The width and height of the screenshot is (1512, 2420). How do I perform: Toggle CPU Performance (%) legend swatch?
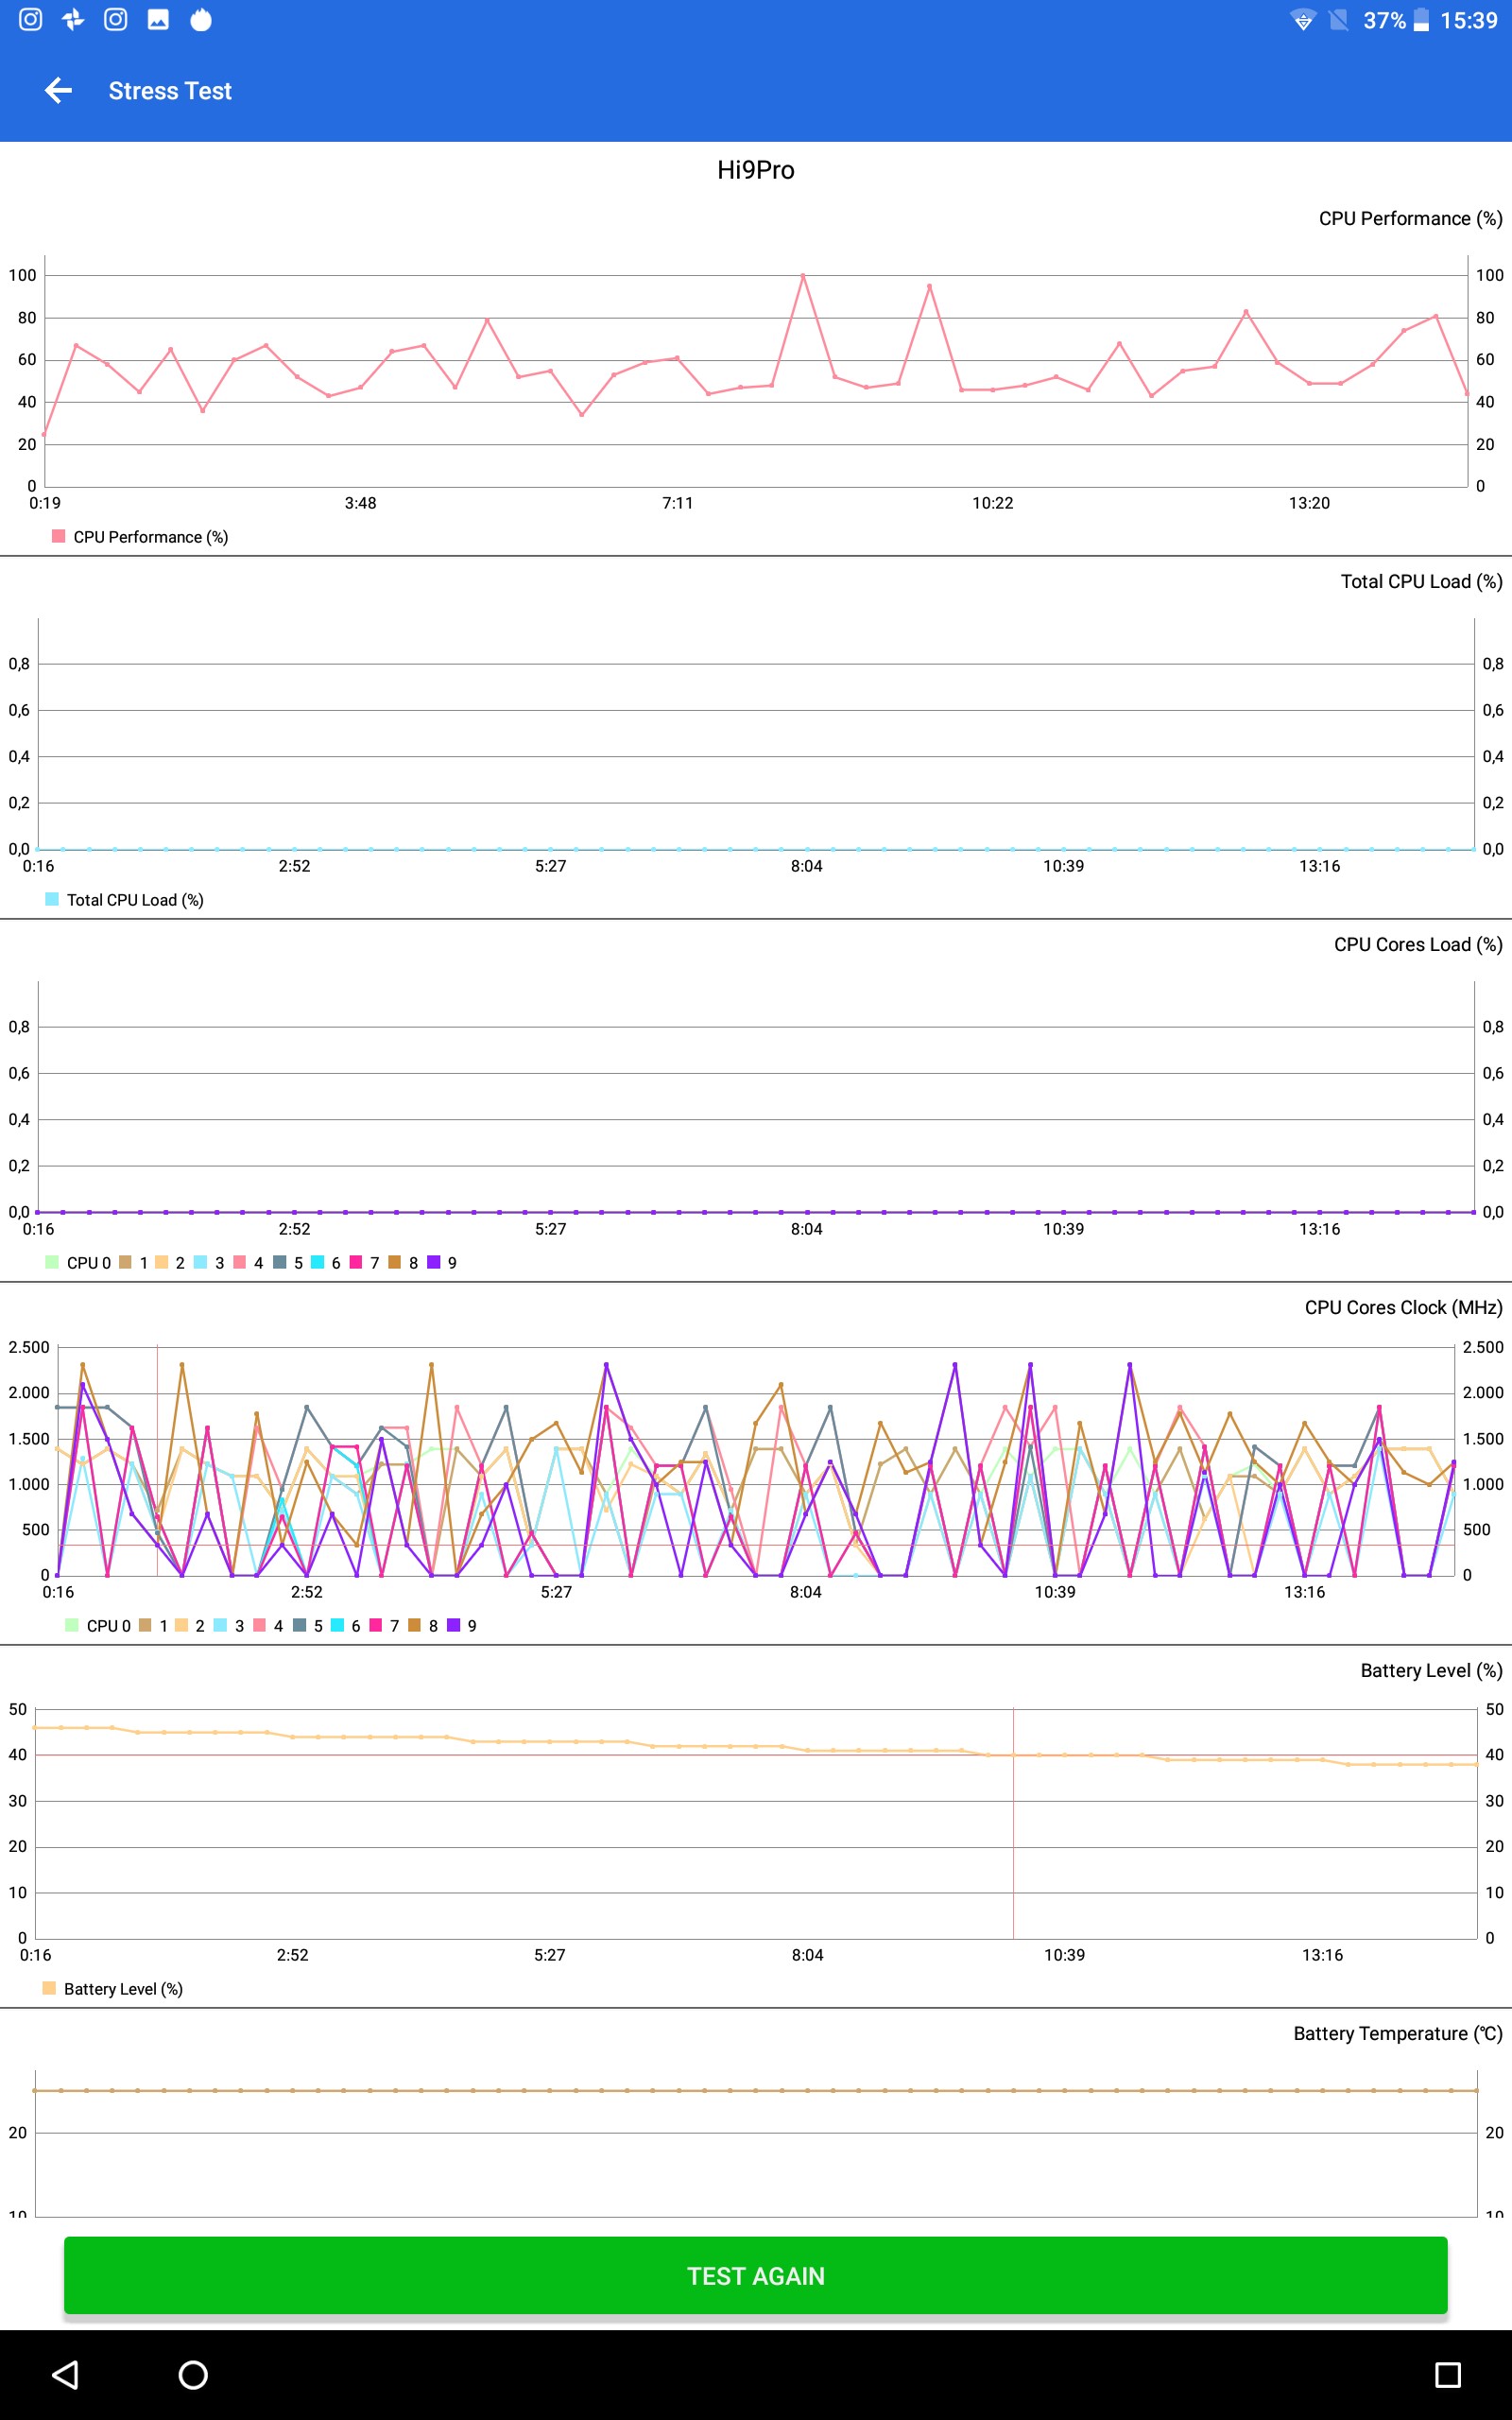[58, 536]
